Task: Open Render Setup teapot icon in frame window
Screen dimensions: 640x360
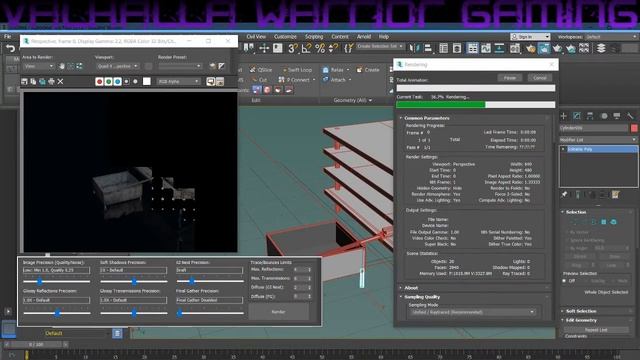Action: (x=212, y=66)
